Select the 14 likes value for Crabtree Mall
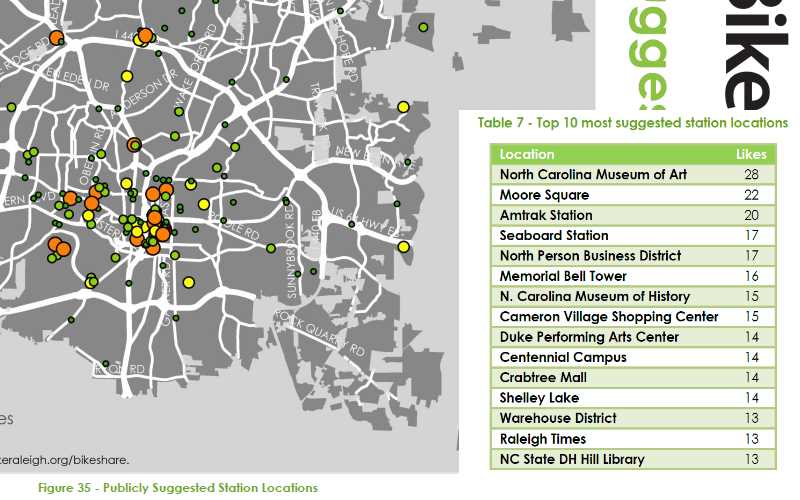 [752, 378]
